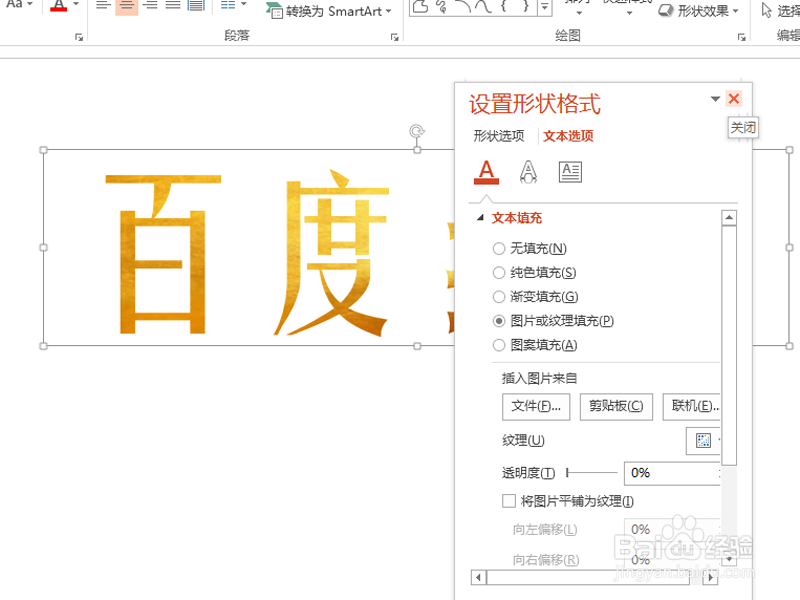Viewport: 800px width, 600px height.
Task: Click the distributed alignment icon
Action: pos(196,5)
